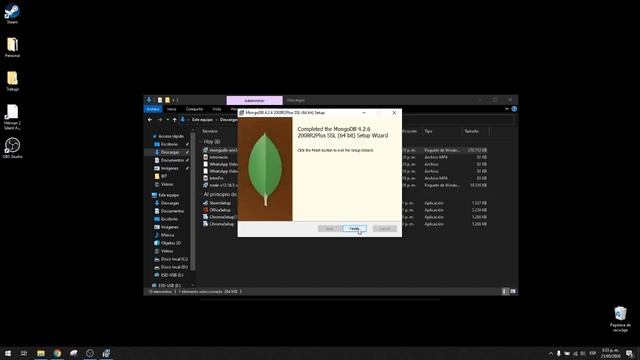Switch to the Compartir ribbon tab
Screen dimensions: 640x360
pos(194,109)
